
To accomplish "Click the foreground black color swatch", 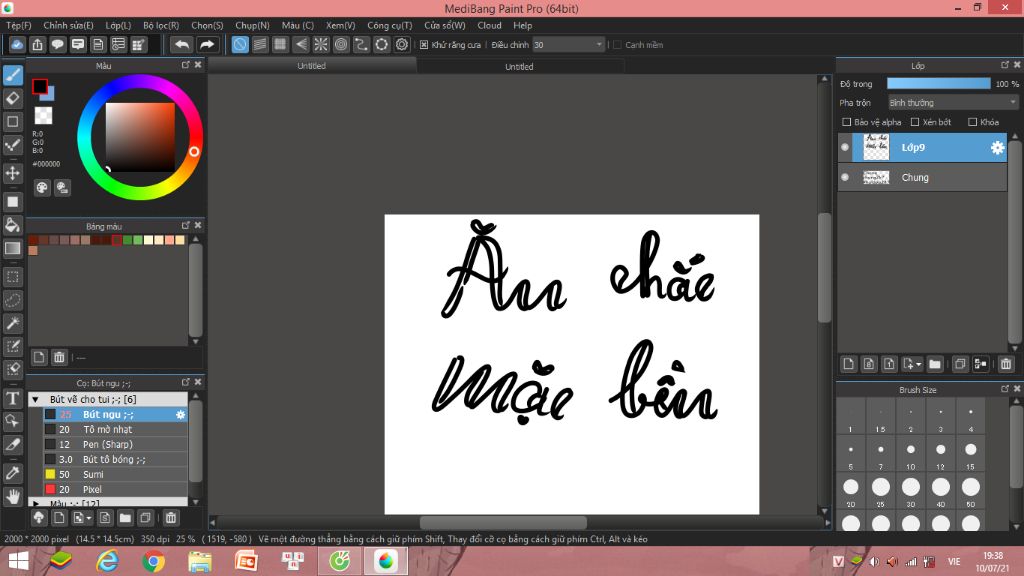I will [x=39, y=86].
